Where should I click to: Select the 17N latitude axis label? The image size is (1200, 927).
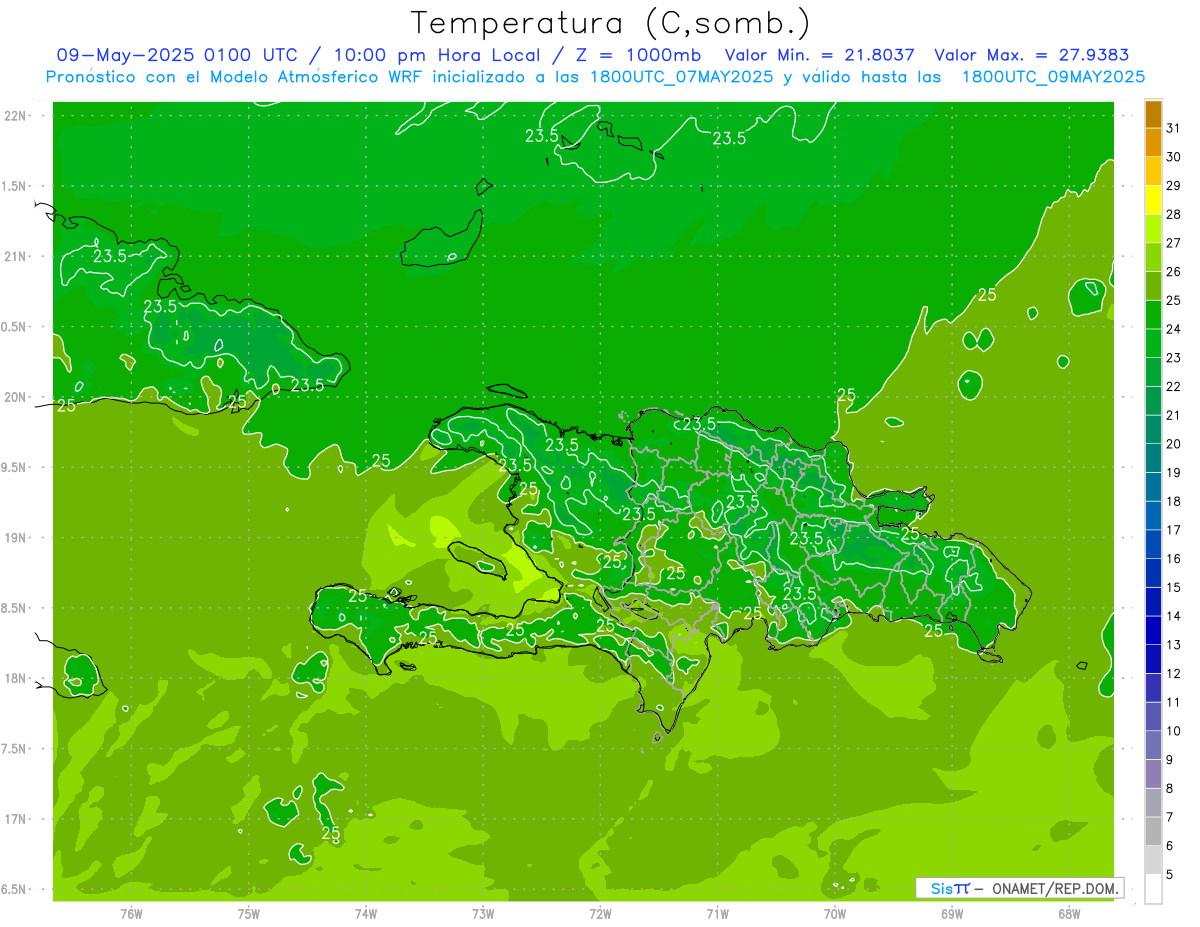click(16, 819)
